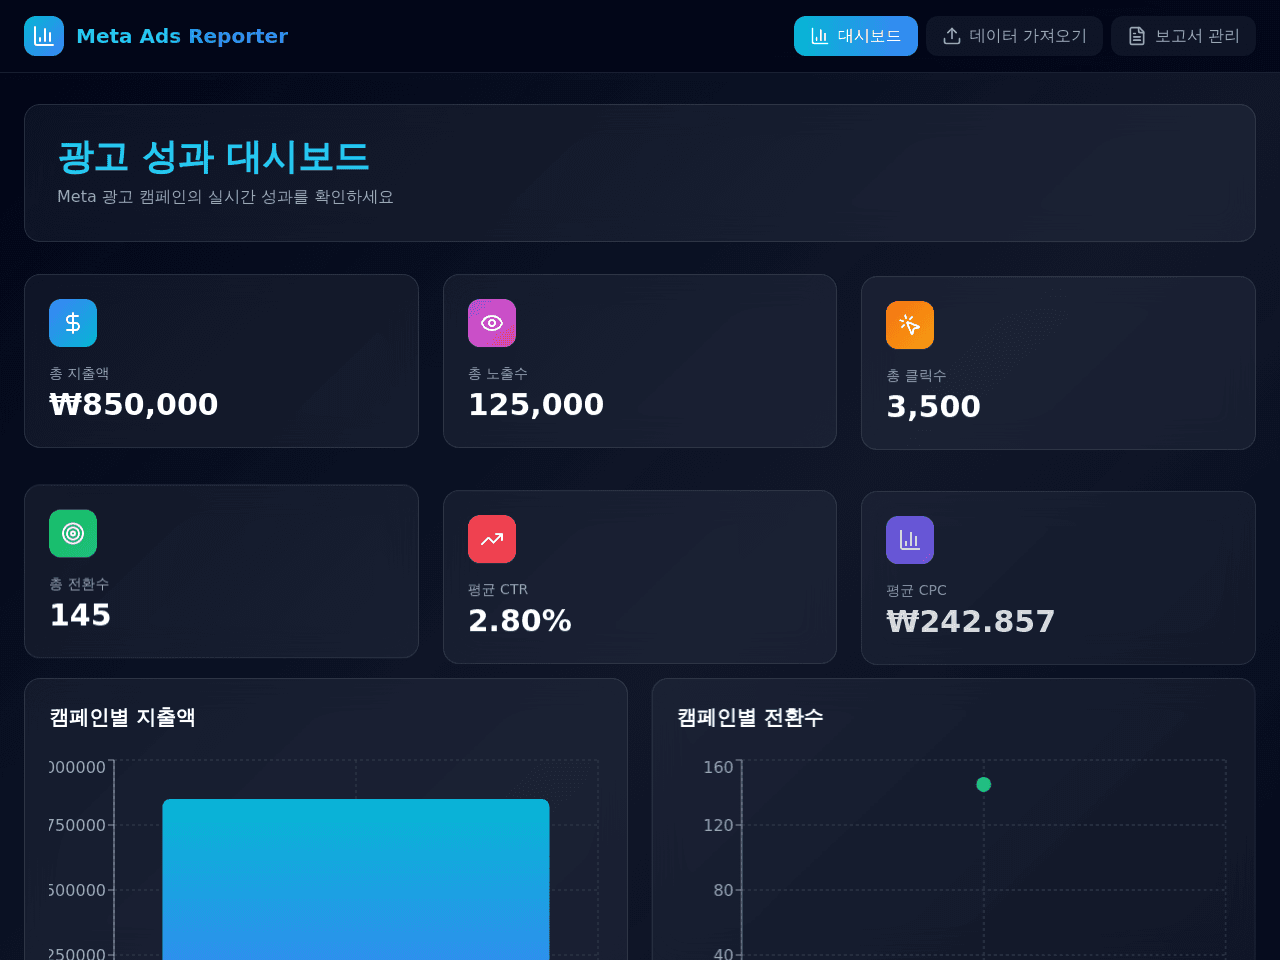Click the 총 전환수 label

79,583
